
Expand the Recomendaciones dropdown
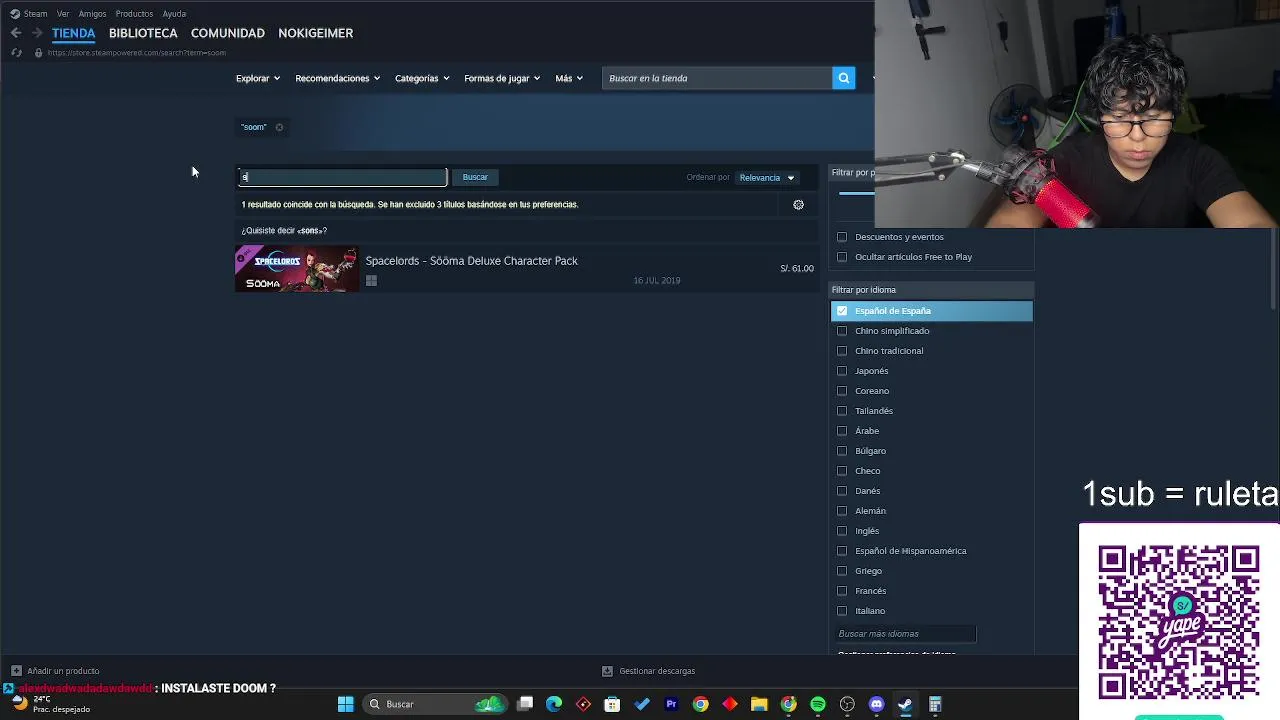[x=337, y=78]
